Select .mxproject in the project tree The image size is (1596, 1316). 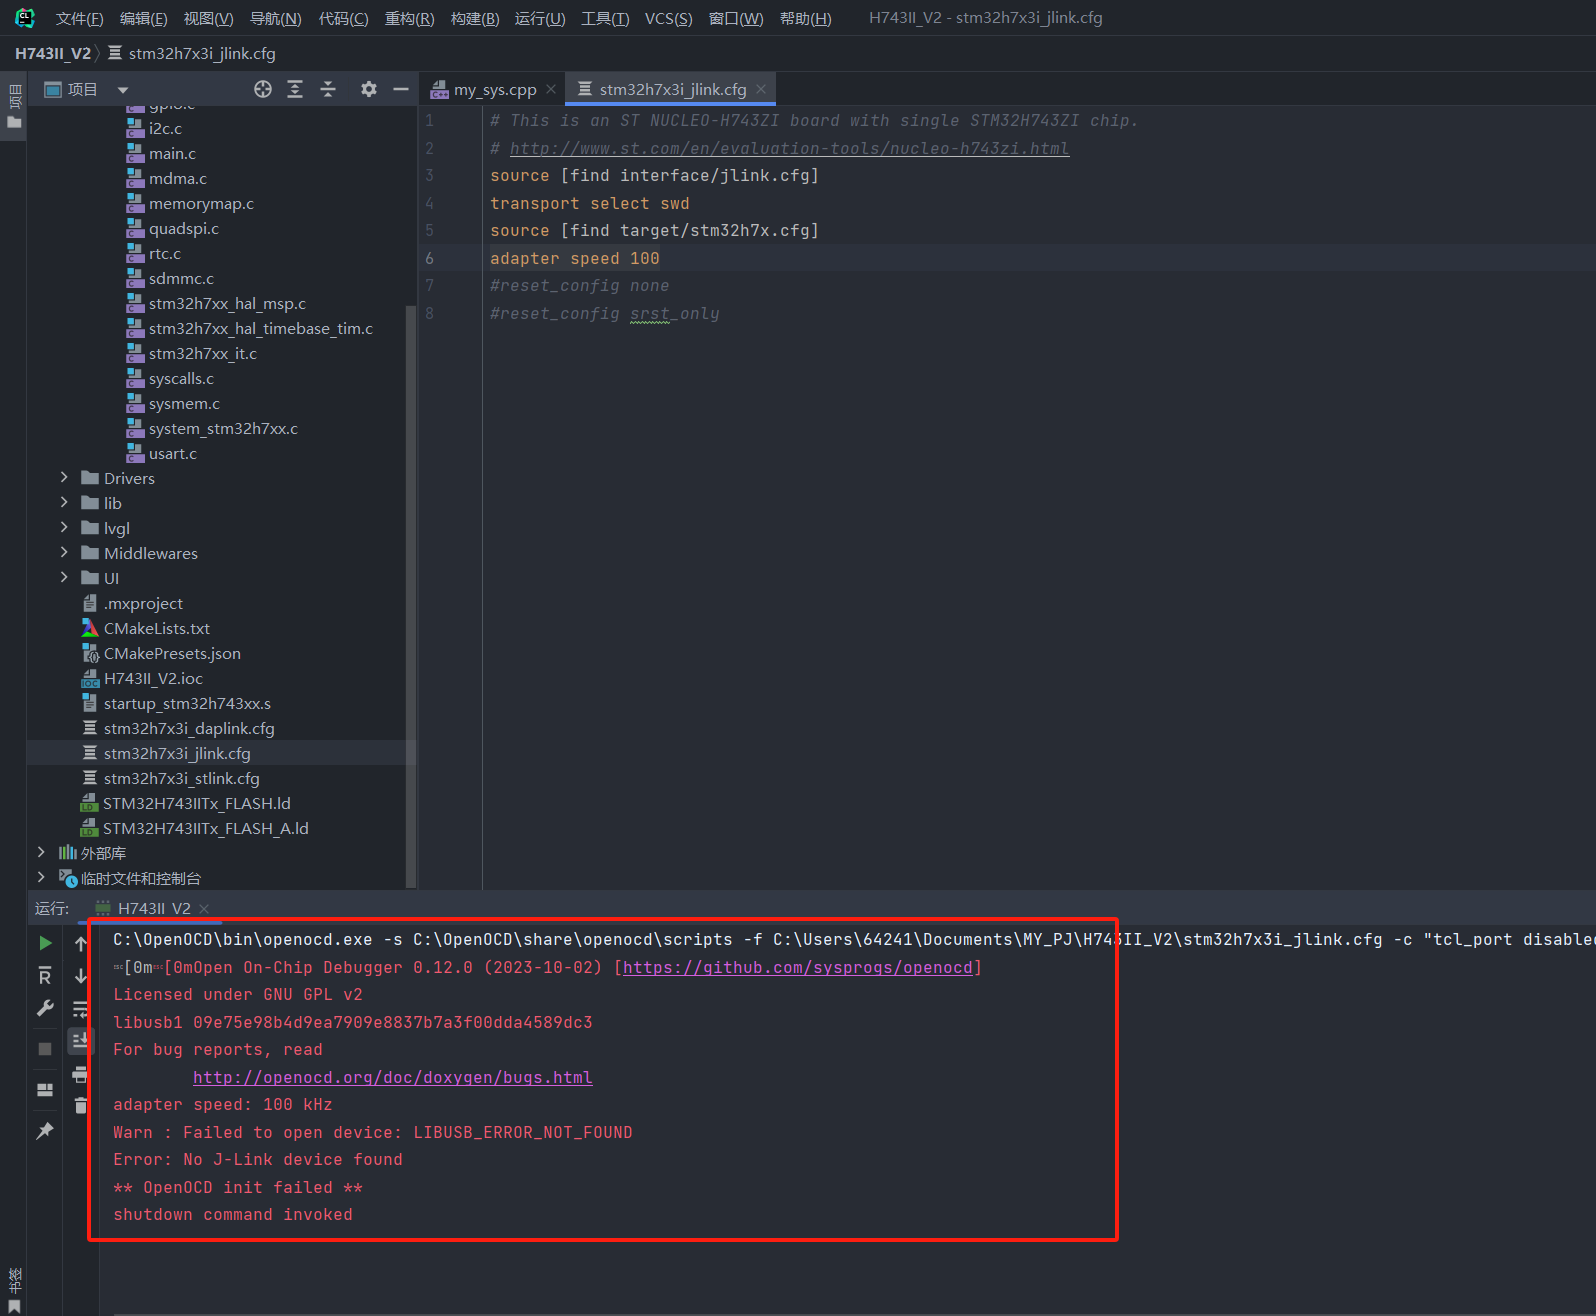click(x=143, y=603)
